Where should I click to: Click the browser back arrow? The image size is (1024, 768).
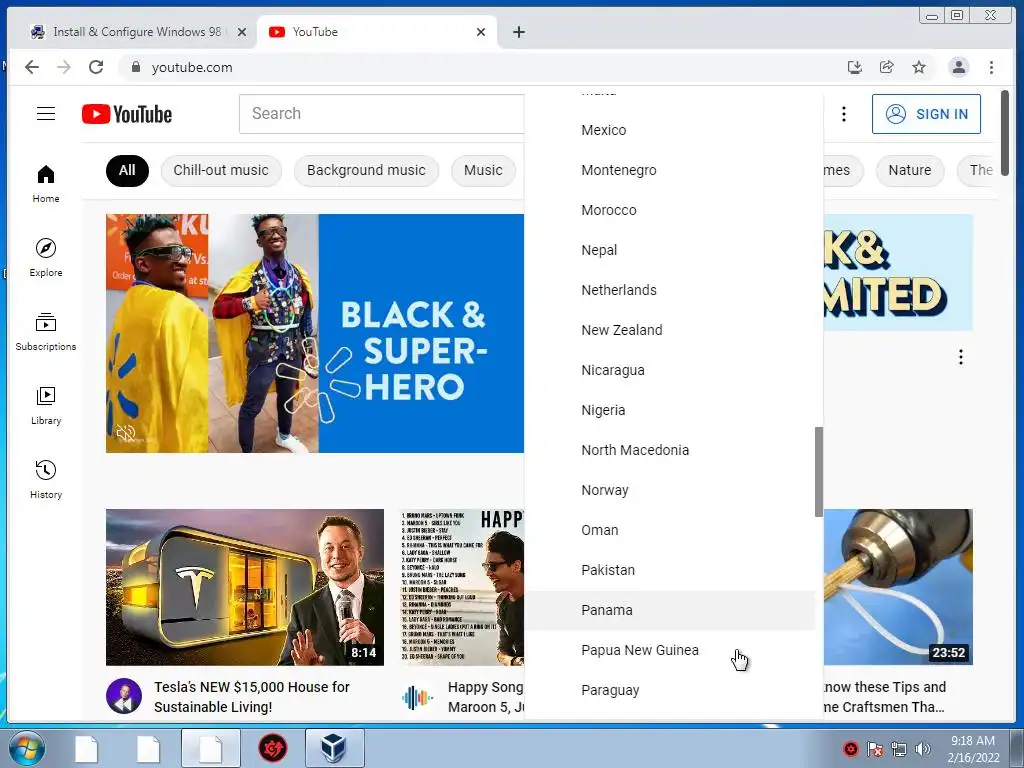(31, 67)
